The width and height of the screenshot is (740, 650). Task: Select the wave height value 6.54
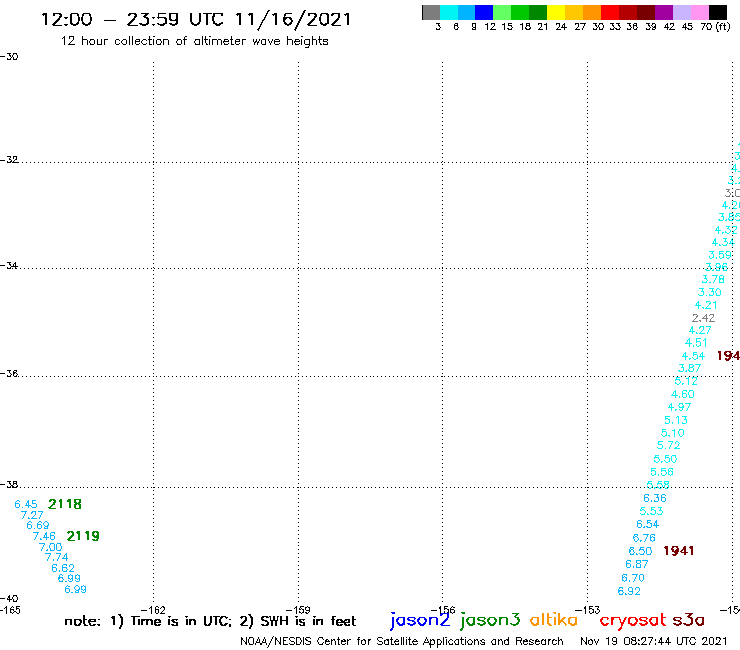point(648,524)
